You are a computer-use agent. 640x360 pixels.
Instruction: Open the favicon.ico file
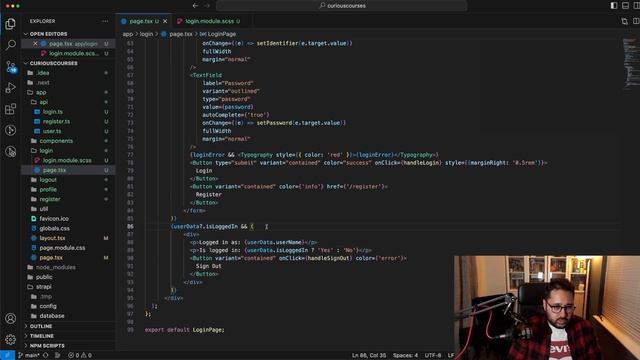coord(68,219)
